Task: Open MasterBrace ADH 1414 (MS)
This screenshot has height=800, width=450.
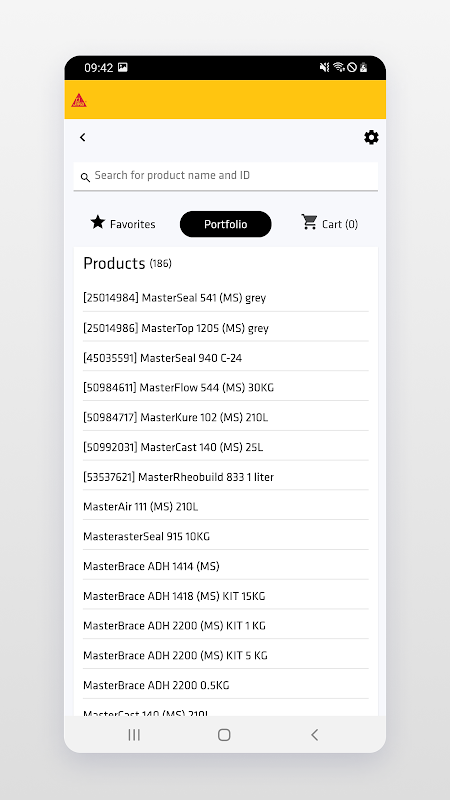Action: click(x=226, y=566)
